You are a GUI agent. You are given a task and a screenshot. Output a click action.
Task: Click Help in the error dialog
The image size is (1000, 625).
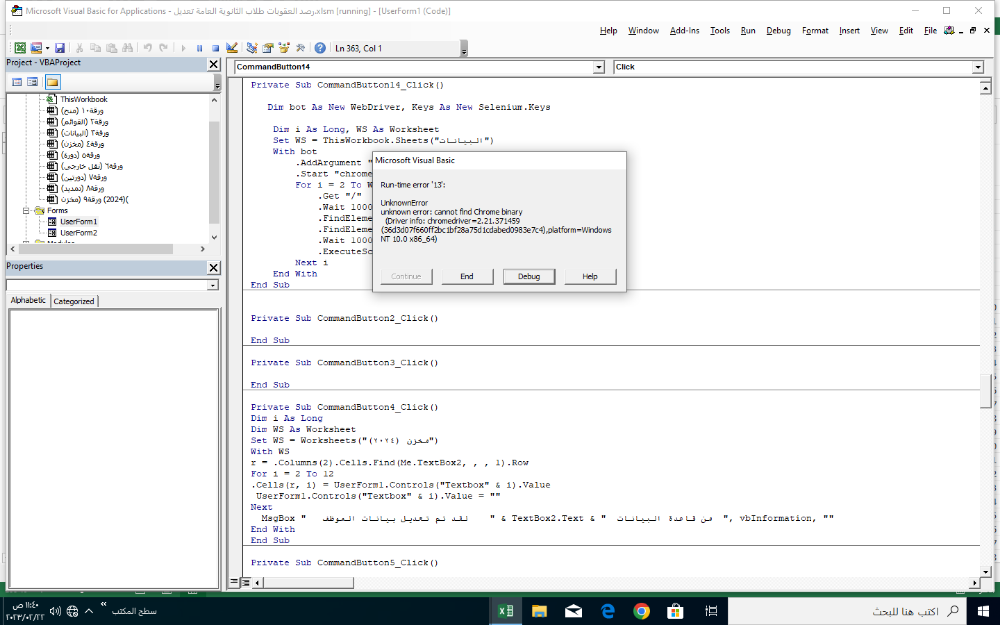pyautogui.click(x=590, y=276)
